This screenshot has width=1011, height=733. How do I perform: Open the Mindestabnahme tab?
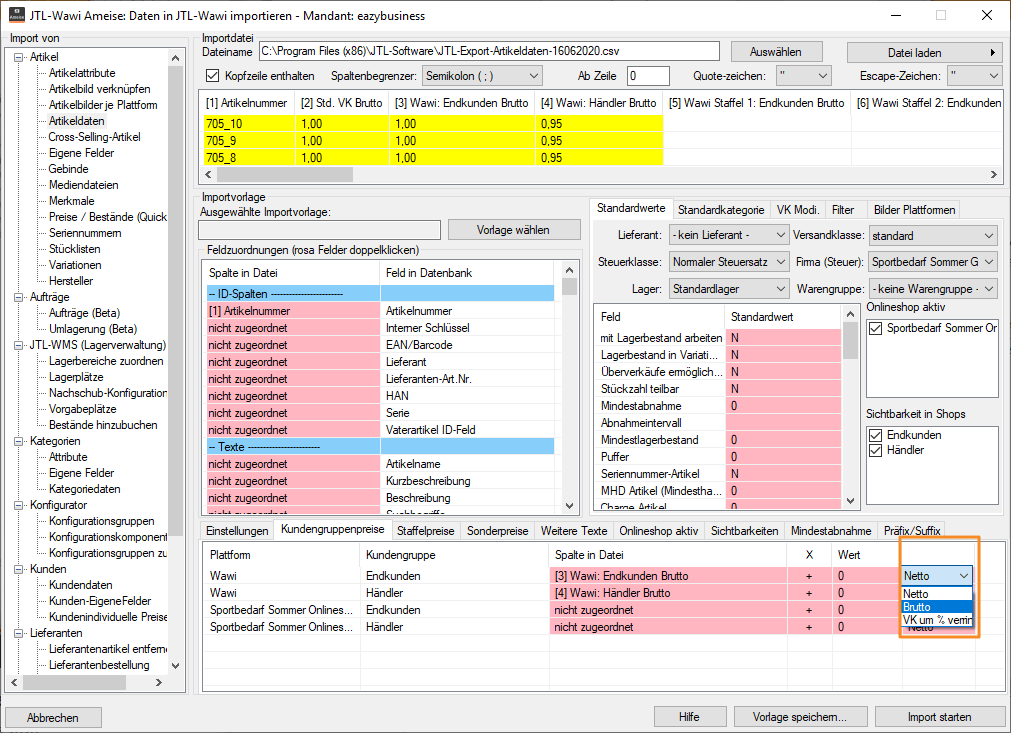click(x=830, y=531)
